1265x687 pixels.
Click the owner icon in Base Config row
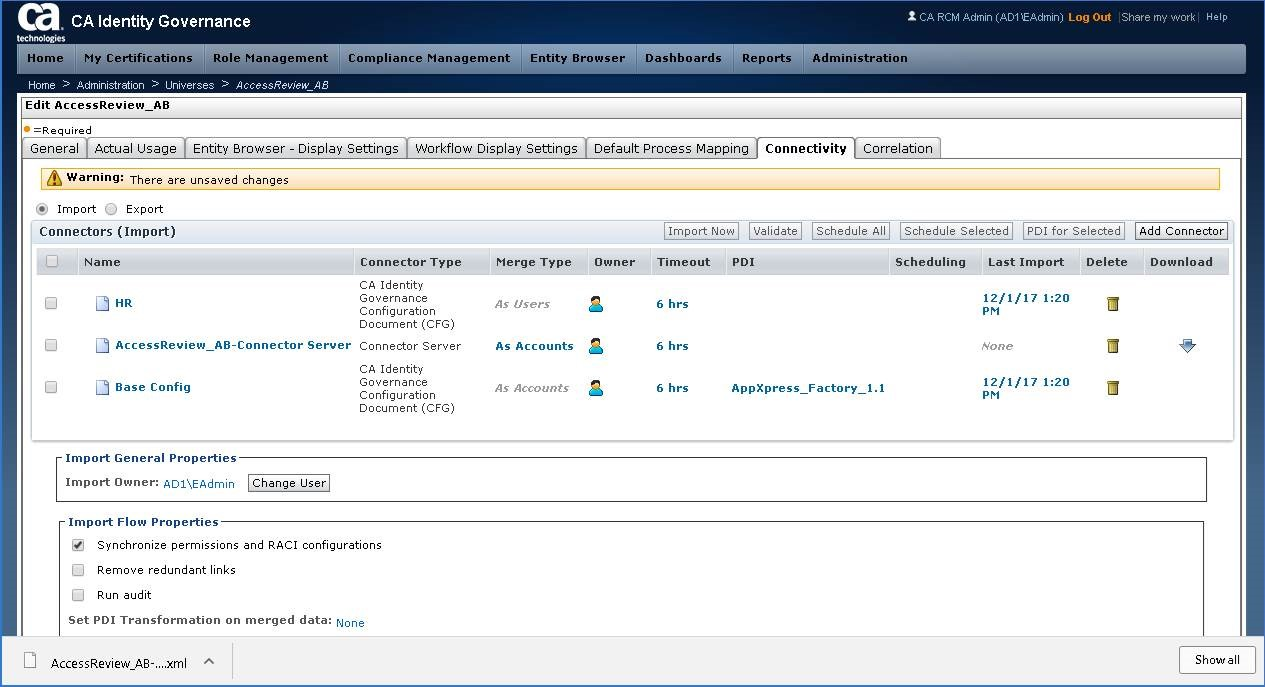596,388
